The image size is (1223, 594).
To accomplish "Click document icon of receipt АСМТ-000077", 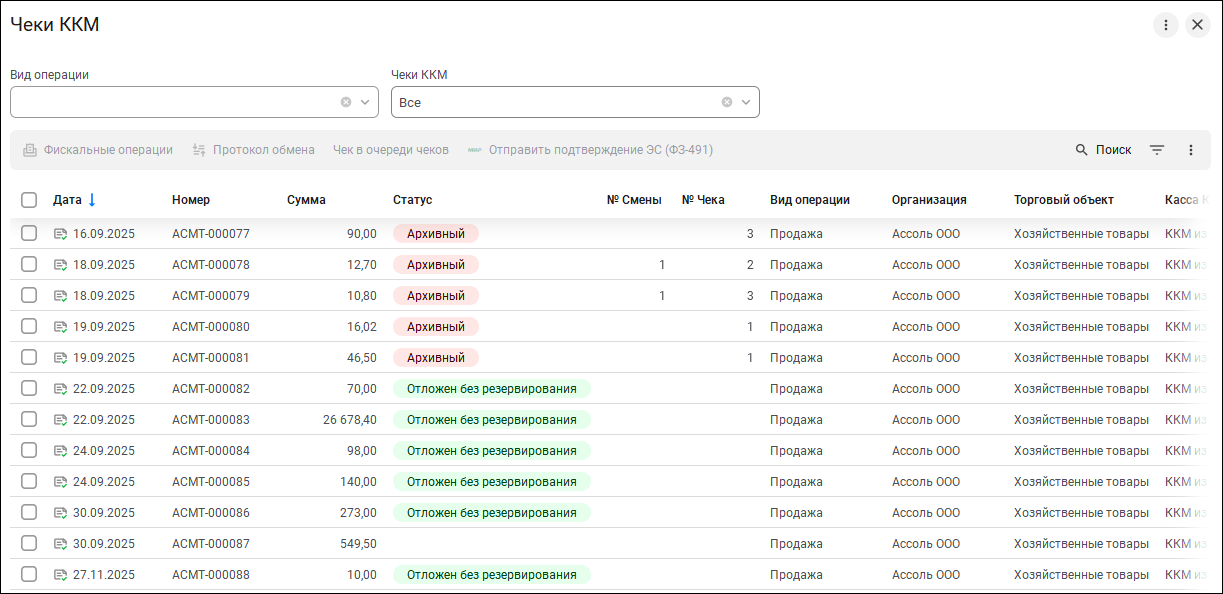I will coord(60,234).
